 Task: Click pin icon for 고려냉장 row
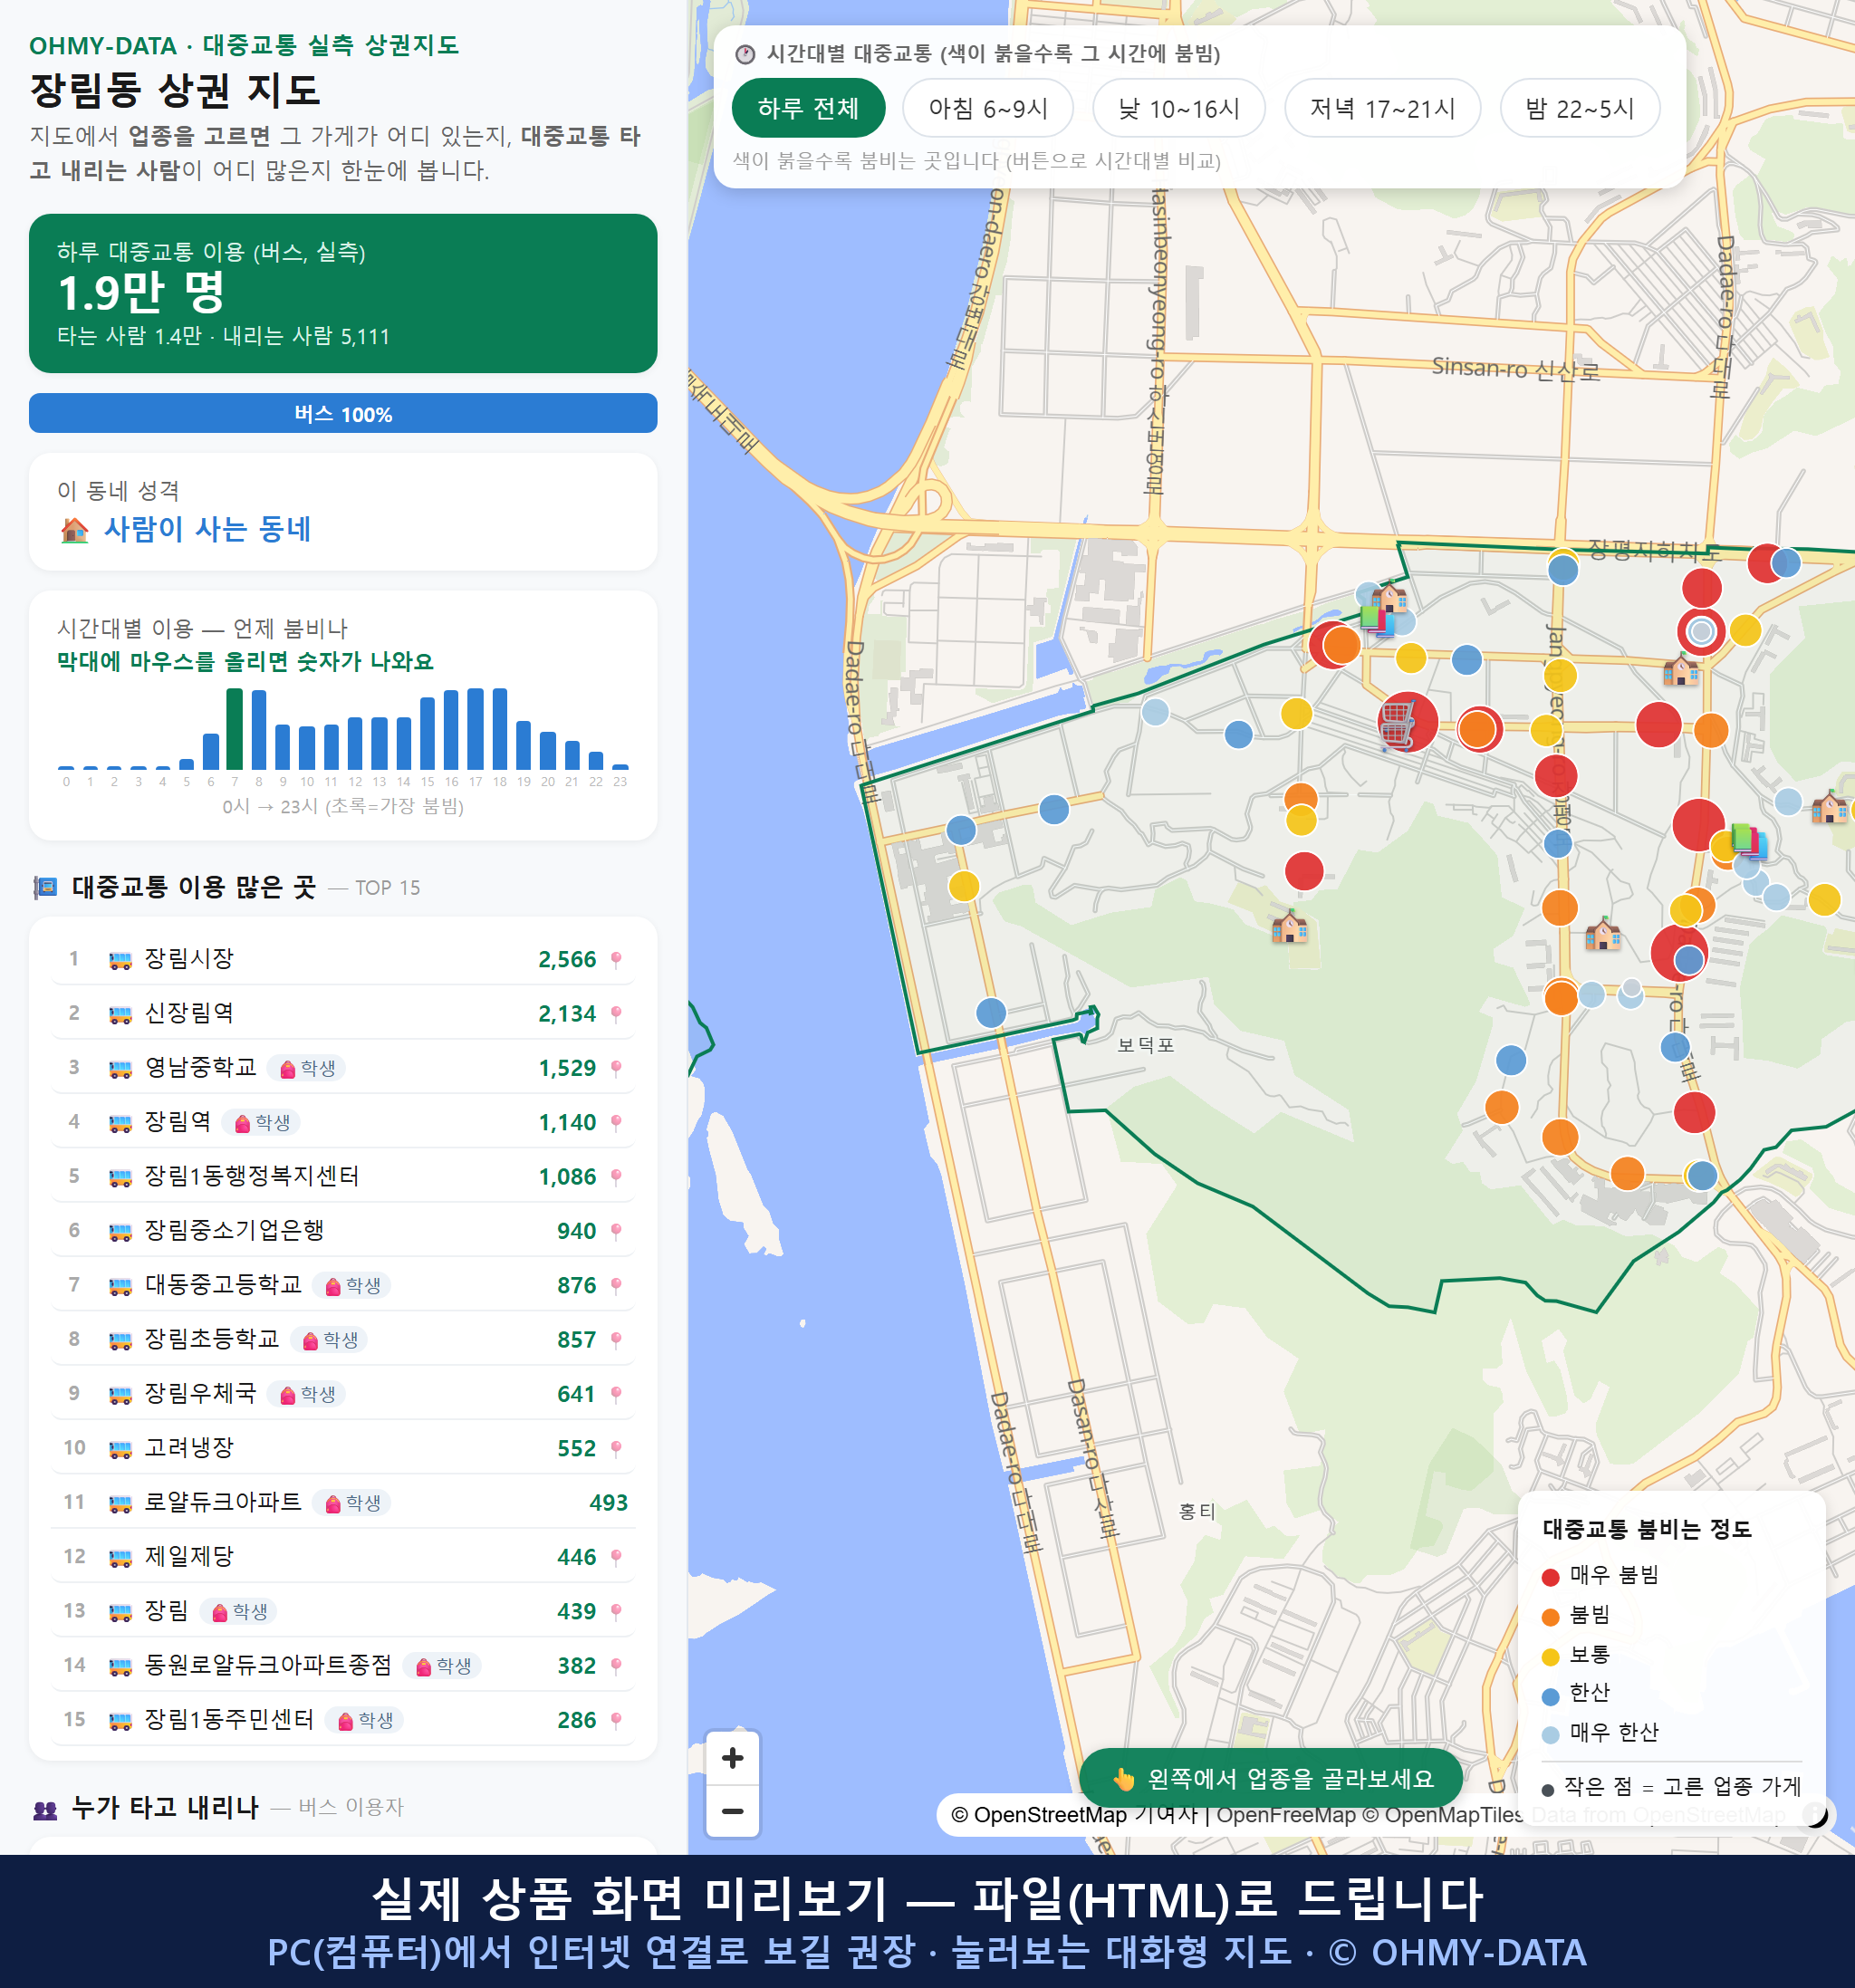pos(616,1448)
